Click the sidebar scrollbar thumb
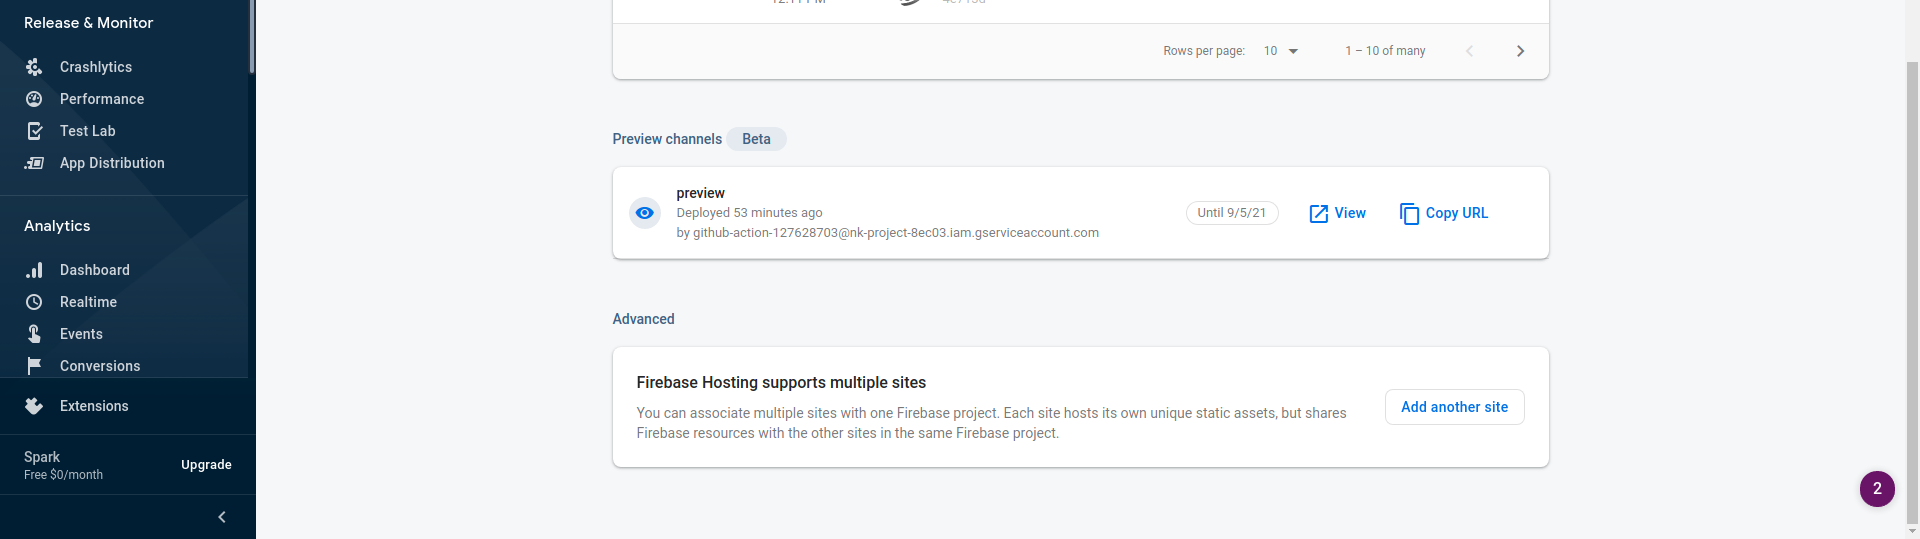The image size is (1920, 539). [x=252, y=37]
